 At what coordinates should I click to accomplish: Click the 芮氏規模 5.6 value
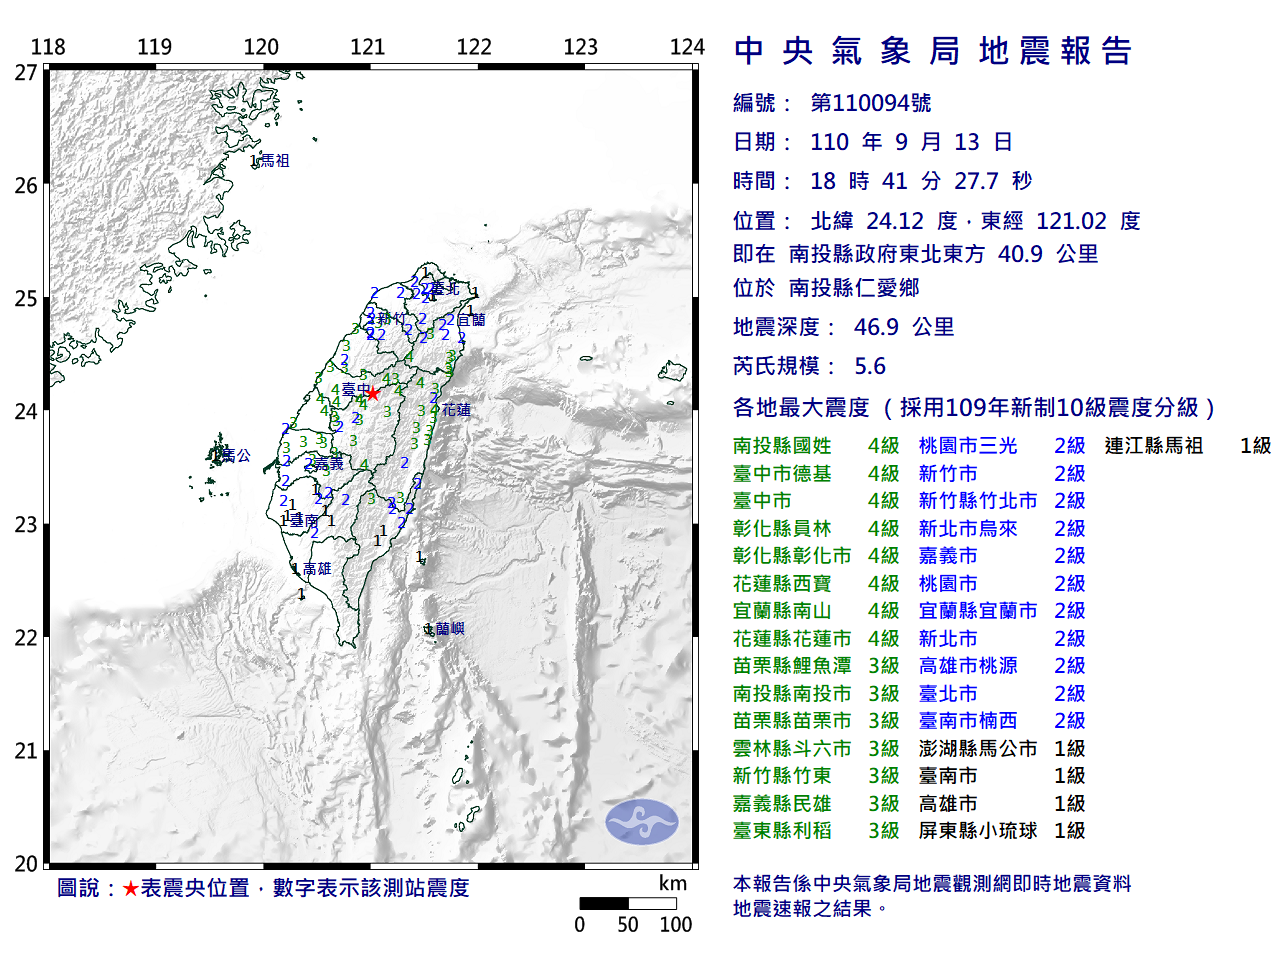click(x=868, y=367)
